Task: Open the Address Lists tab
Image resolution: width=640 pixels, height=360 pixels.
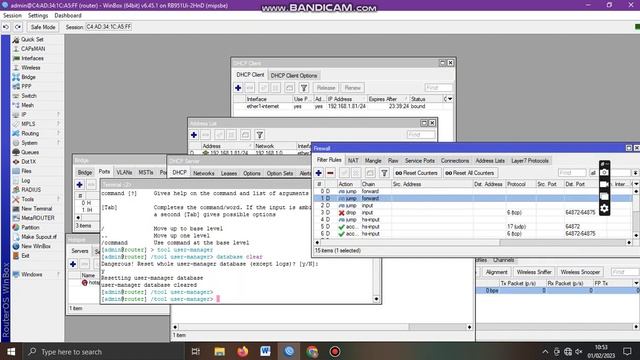Action: pyautogui.click(x=490, y=161)
